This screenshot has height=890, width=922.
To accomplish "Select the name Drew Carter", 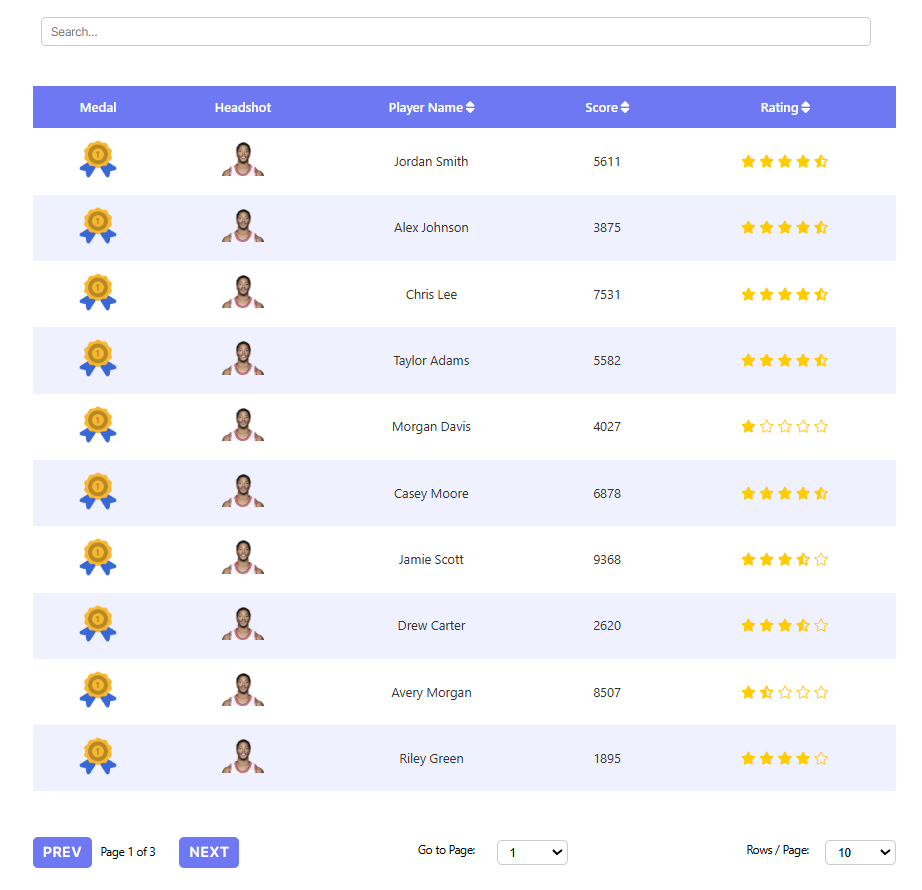I will 431,625.
